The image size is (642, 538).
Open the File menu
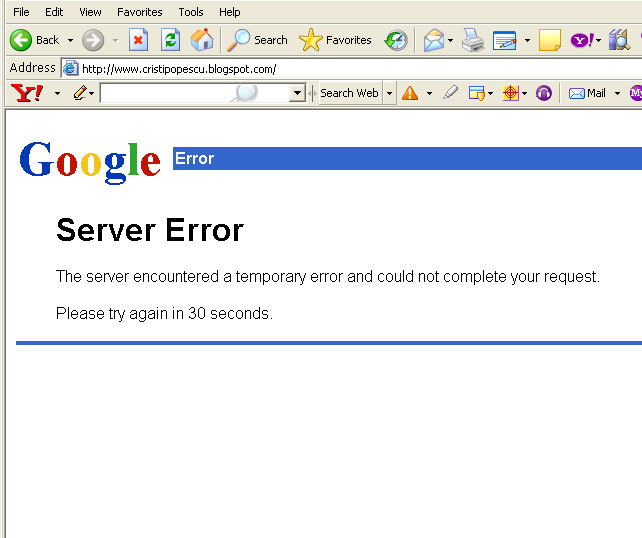(21, 12)
